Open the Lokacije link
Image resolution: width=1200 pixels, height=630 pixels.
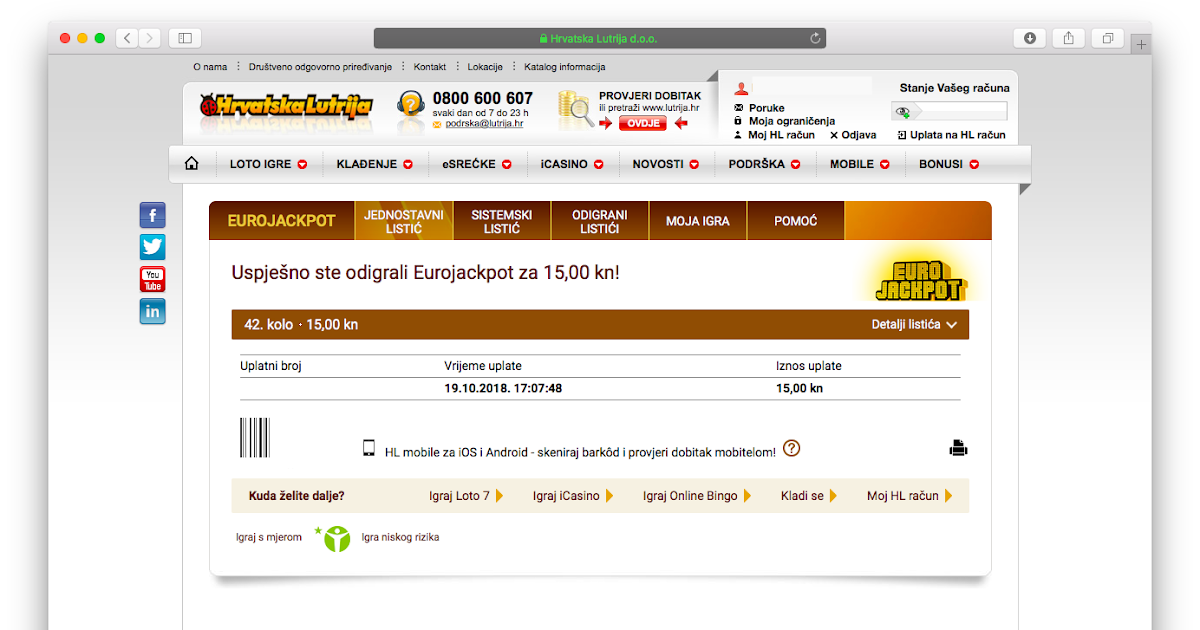(485, 67)
